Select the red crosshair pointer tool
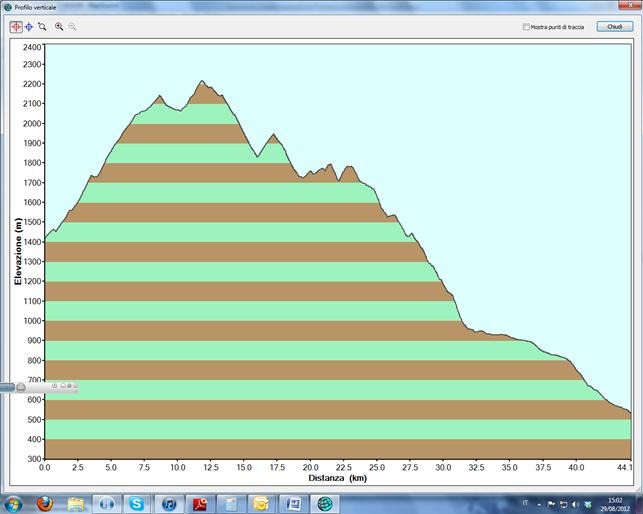The width and height of the screenshot is (643, 514). (x=16, y=27)
